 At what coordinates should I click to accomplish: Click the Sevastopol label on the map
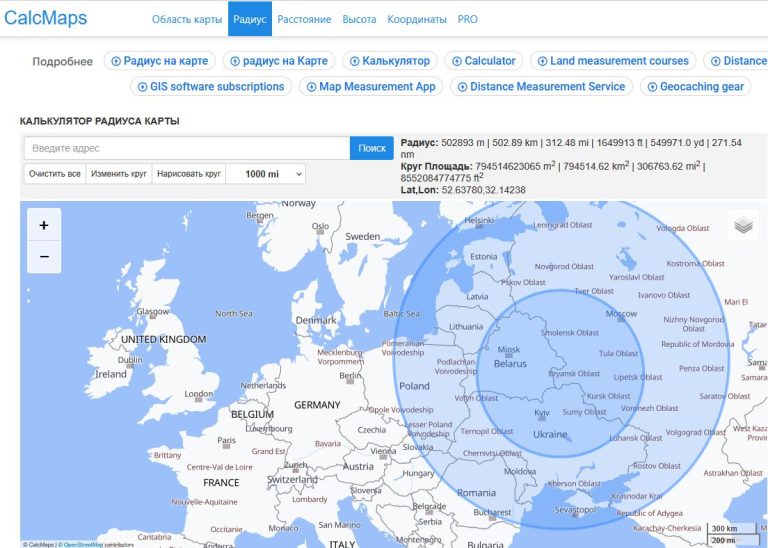point(576,509)
